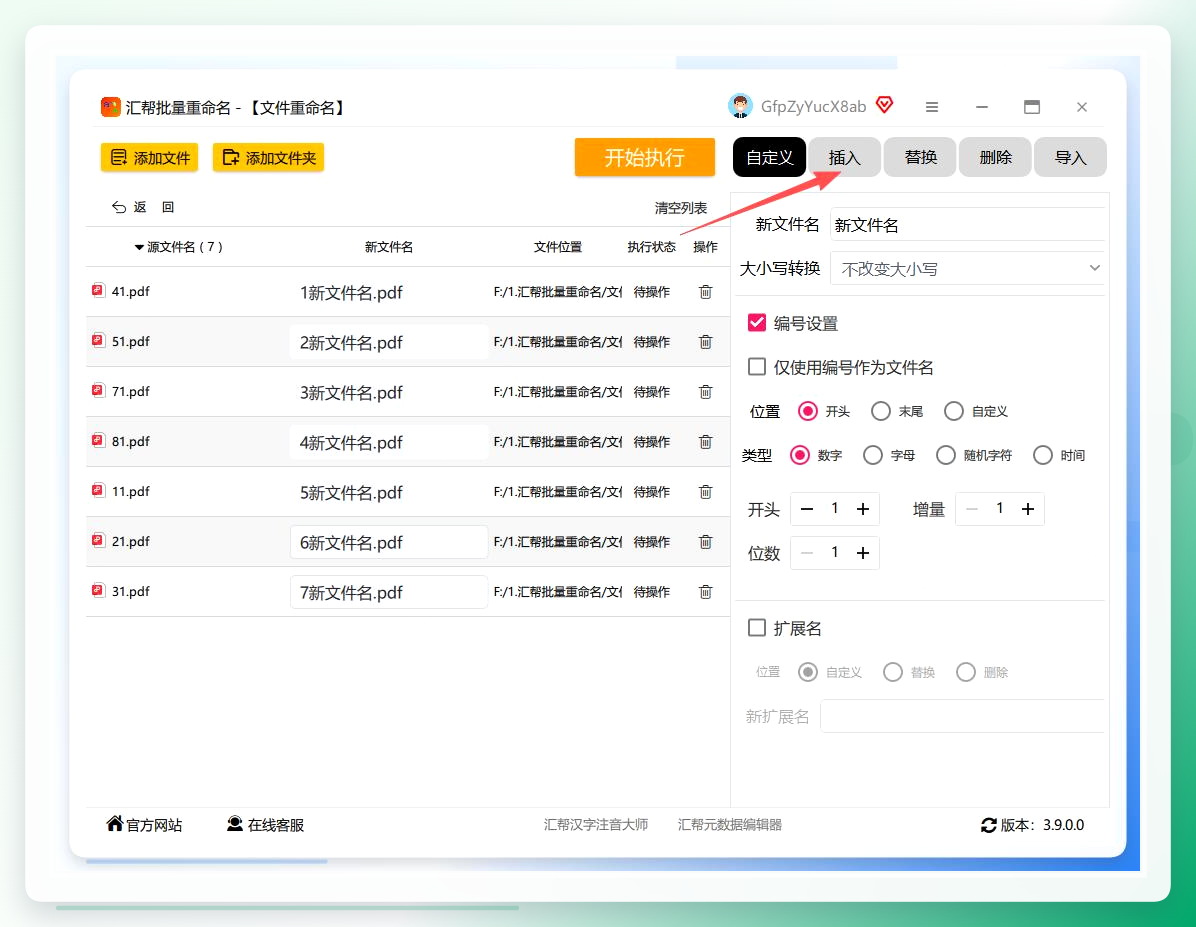This screenshot has width=1196, height=927.
Task: Delete 31.pdf using the trash icon
Action: pos(706,591)
